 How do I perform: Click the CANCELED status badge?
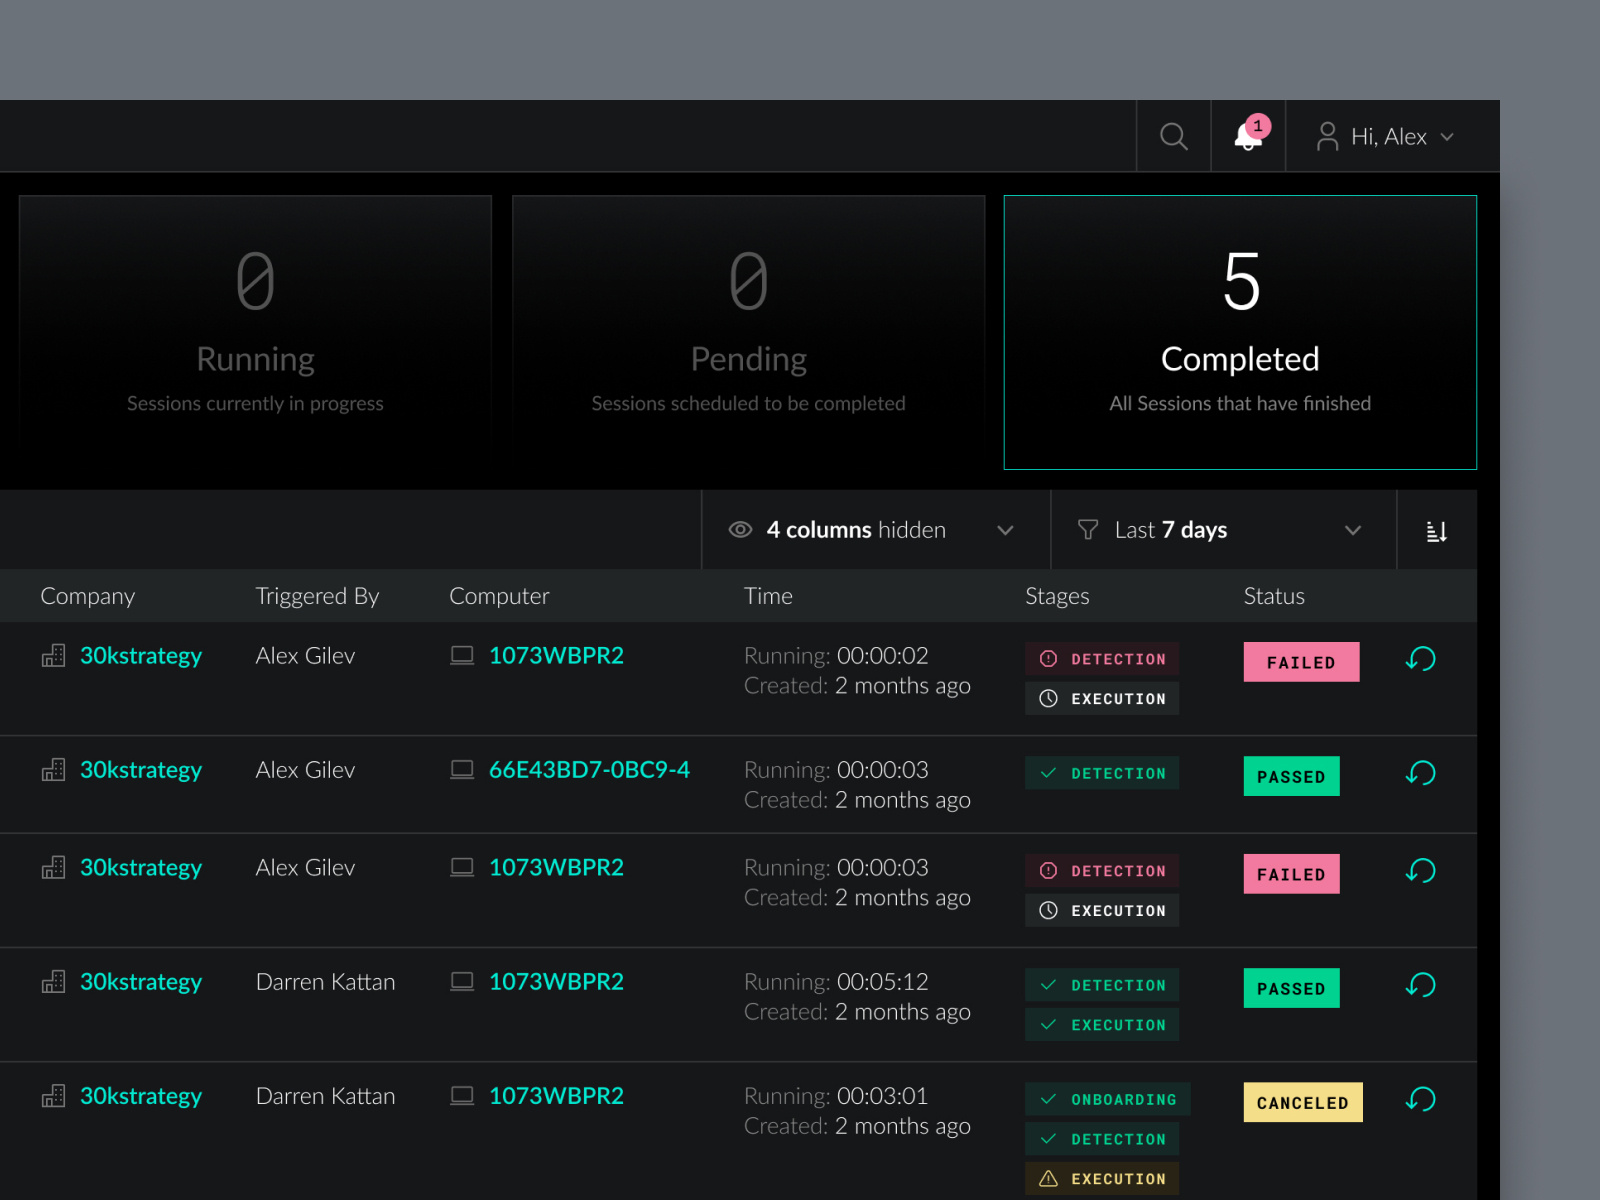1302,1102
